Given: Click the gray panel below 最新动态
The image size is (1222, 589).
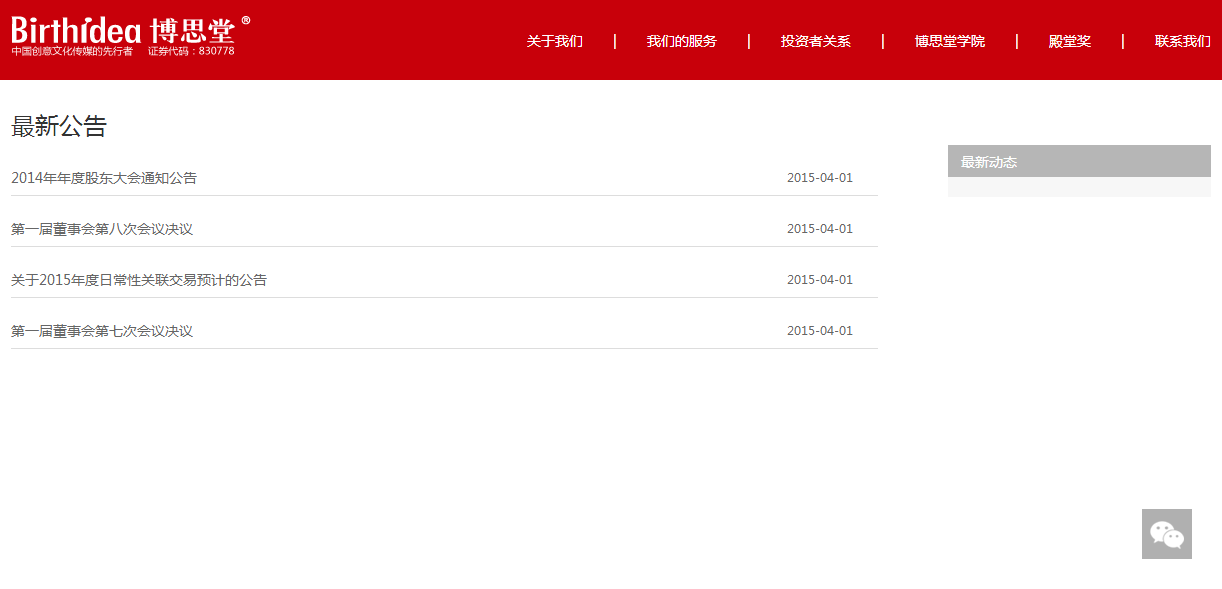Looking at the screenshot, I should (1079, 185).
